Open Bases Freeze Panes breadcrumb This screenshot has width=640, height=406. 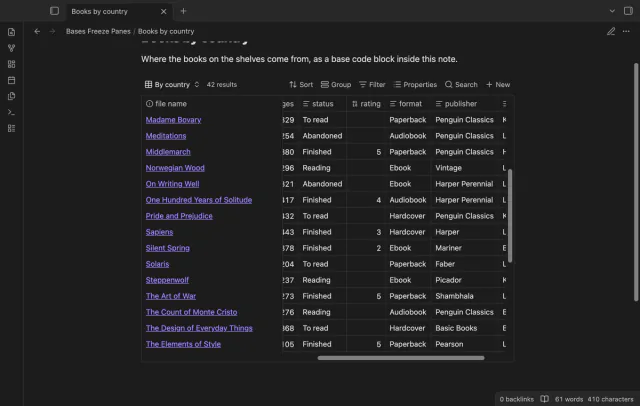coord(98,31)
